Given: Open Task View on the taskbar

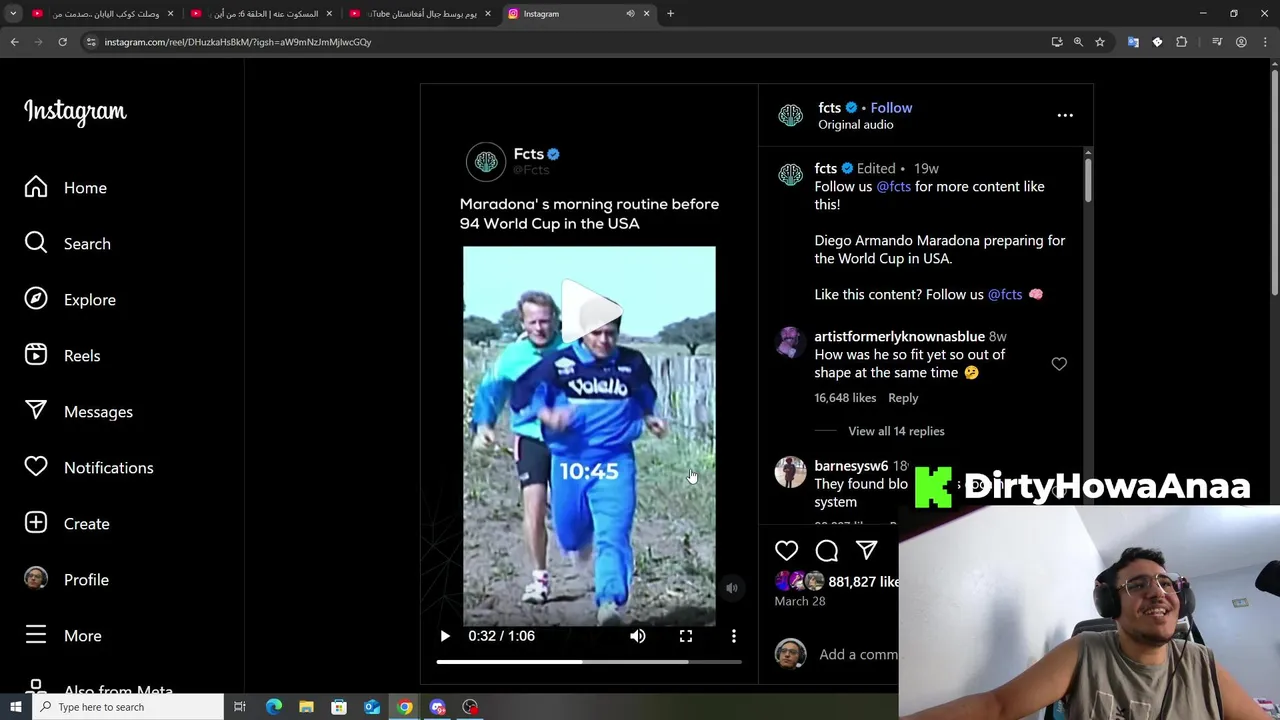Looking at the screenshot, I should pos(240,707).
